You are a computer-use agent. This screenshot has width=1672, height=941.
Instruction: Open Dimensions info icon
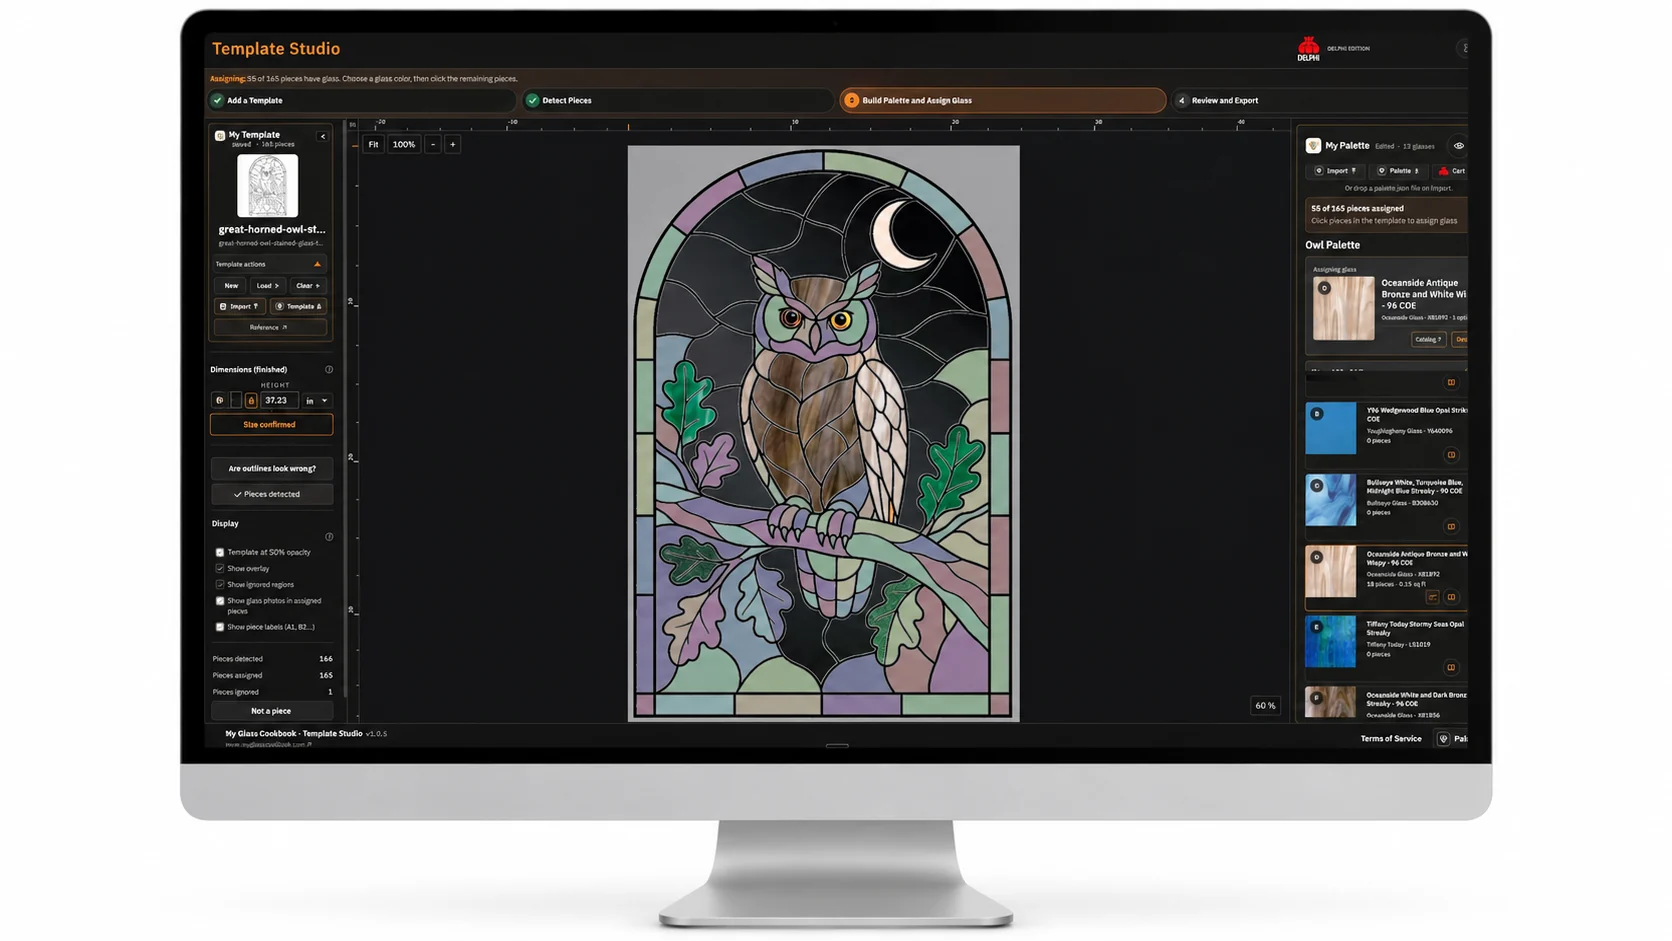[329, 370]
